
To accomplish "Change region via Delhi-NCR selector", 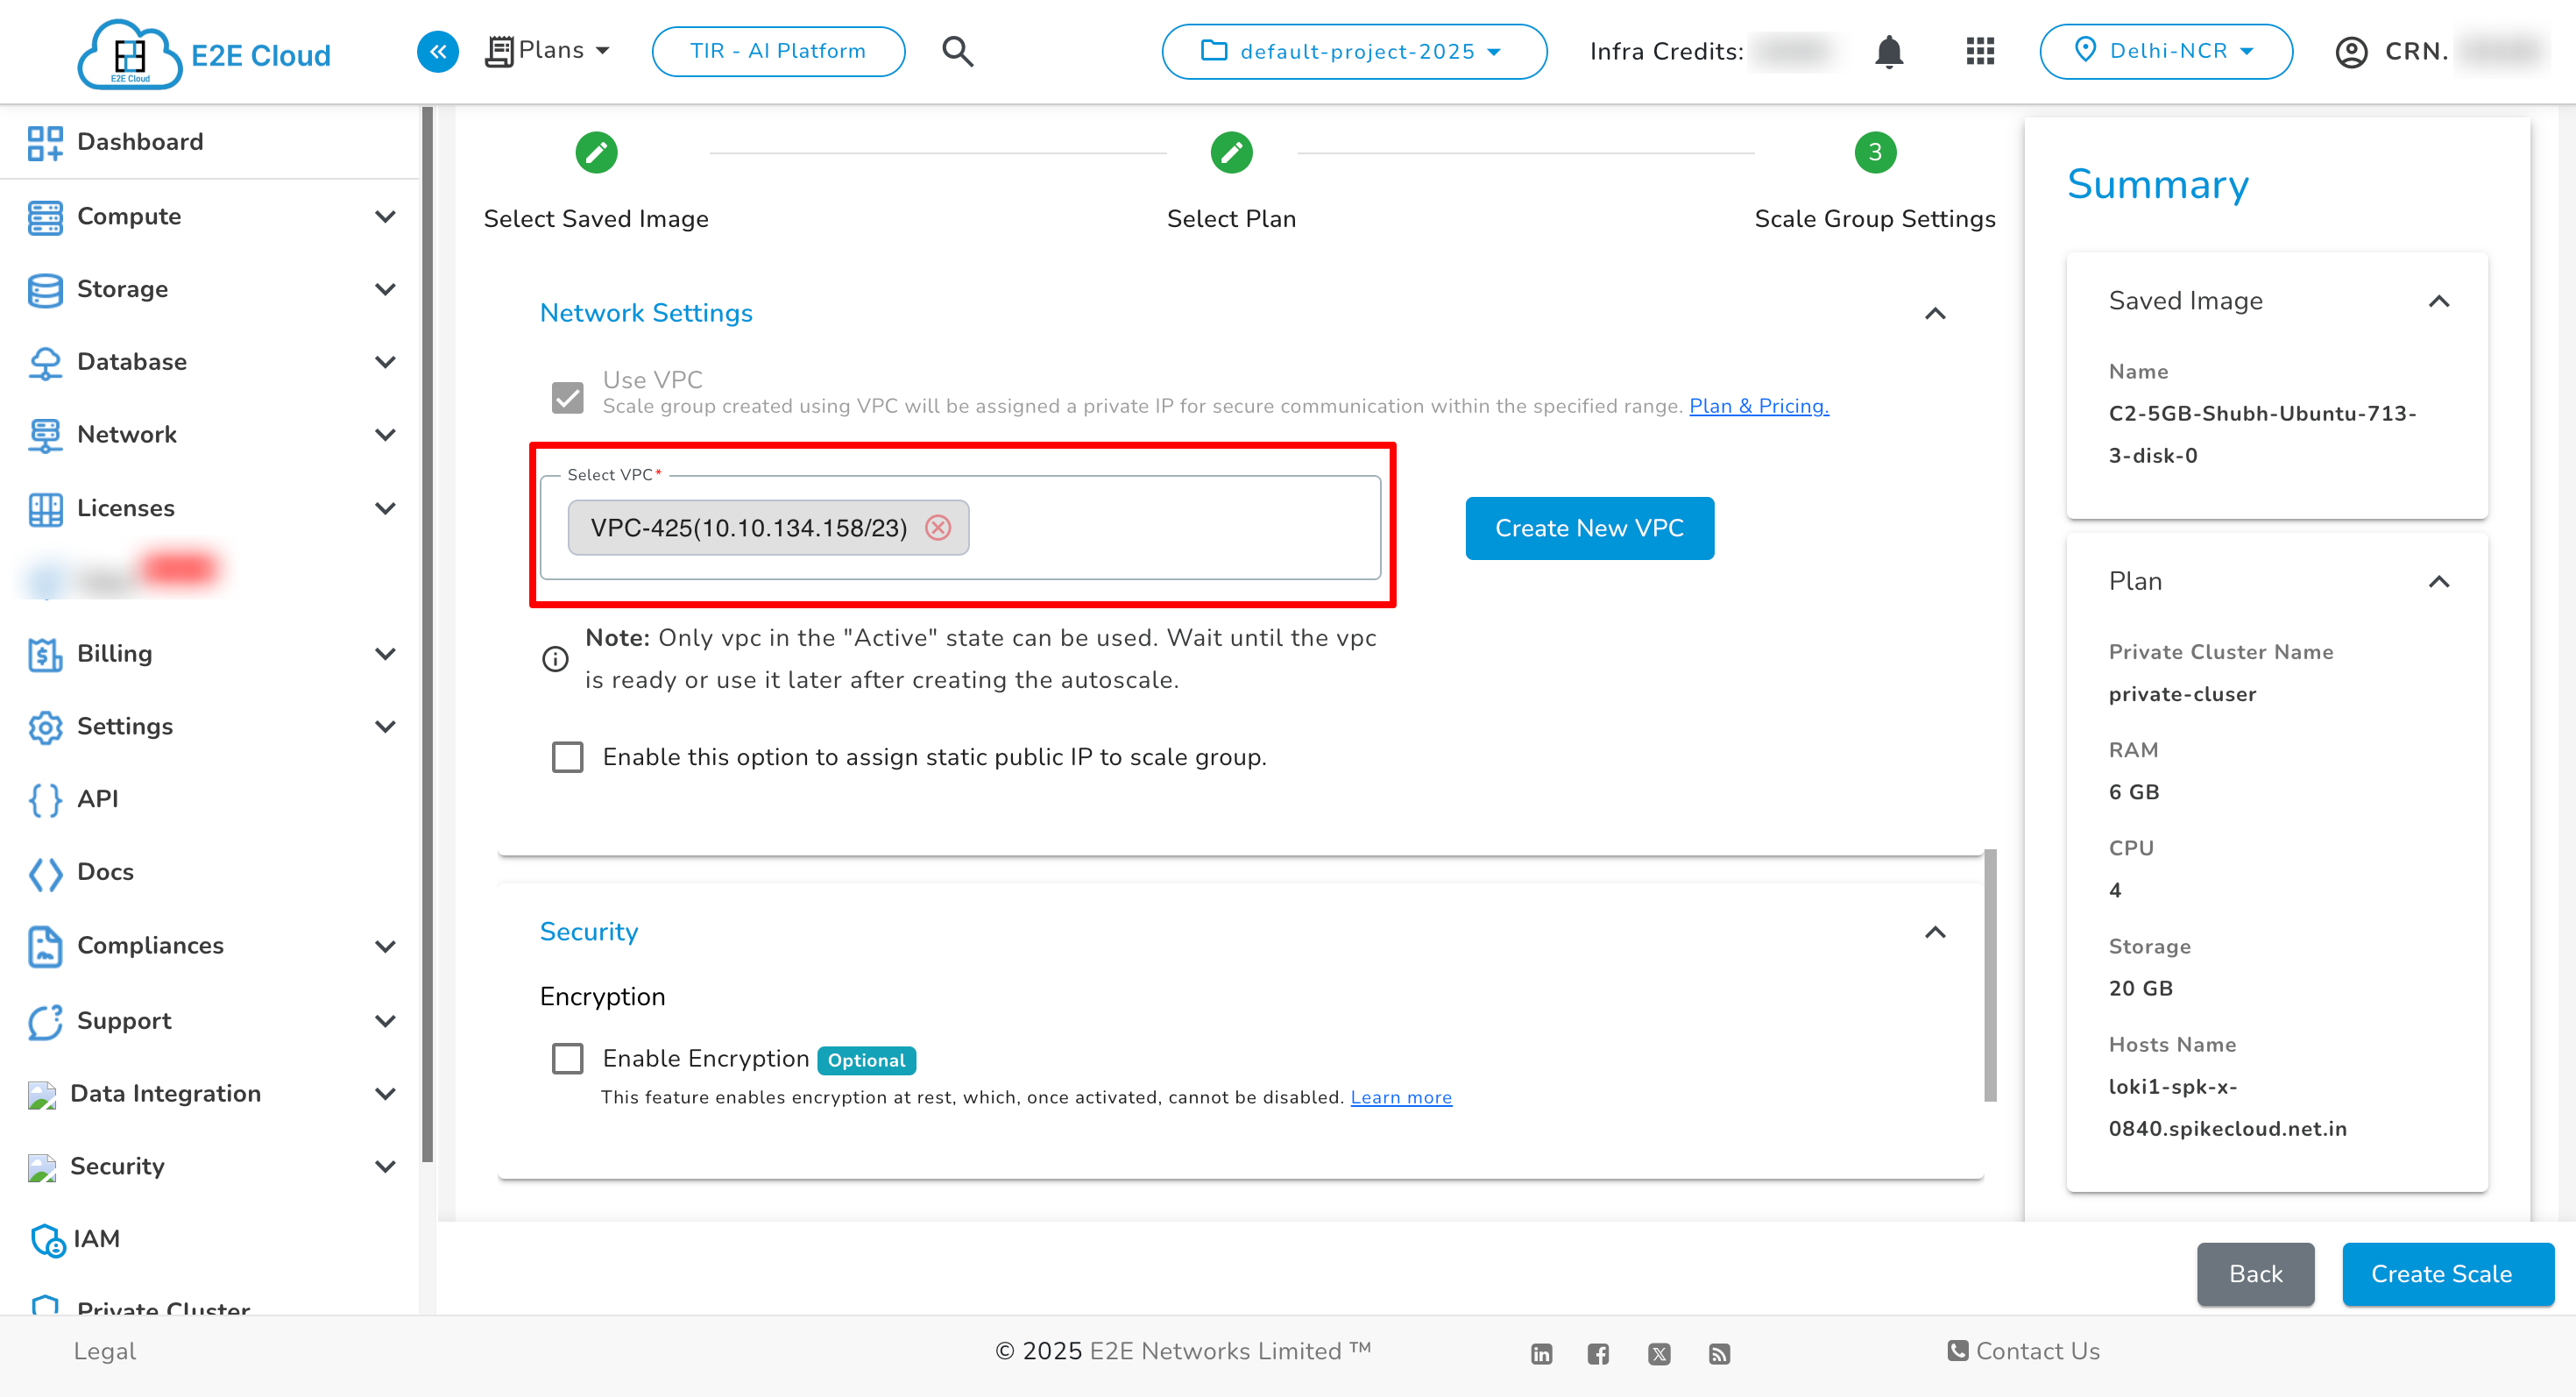I will [2166, 51].
